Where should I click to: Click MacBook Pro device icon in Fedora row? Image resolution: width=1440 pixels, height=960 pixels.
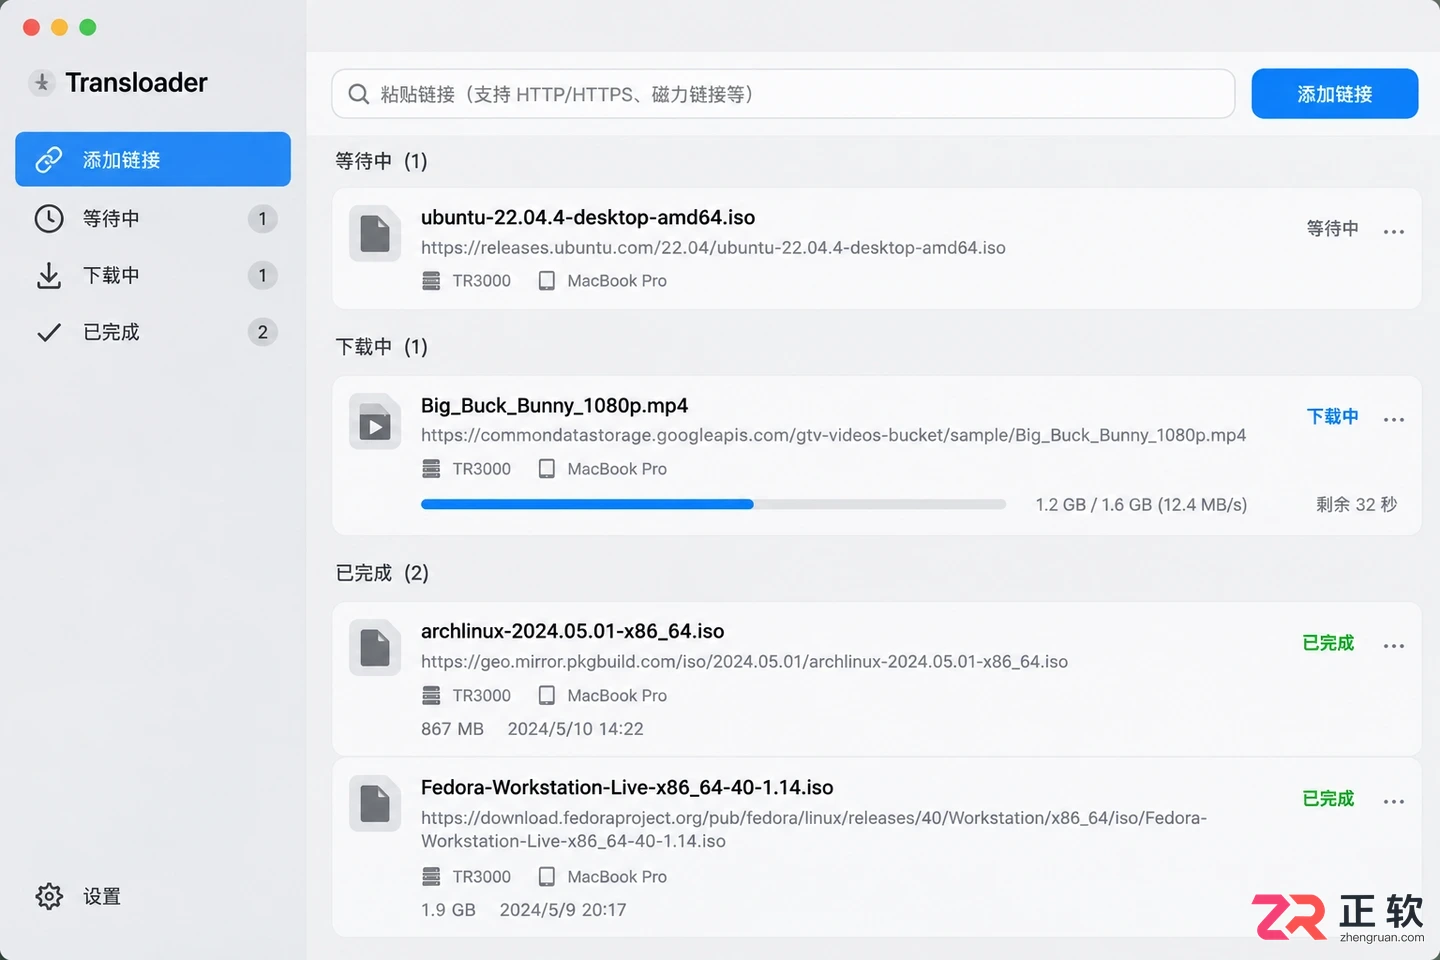coord(546,877)
